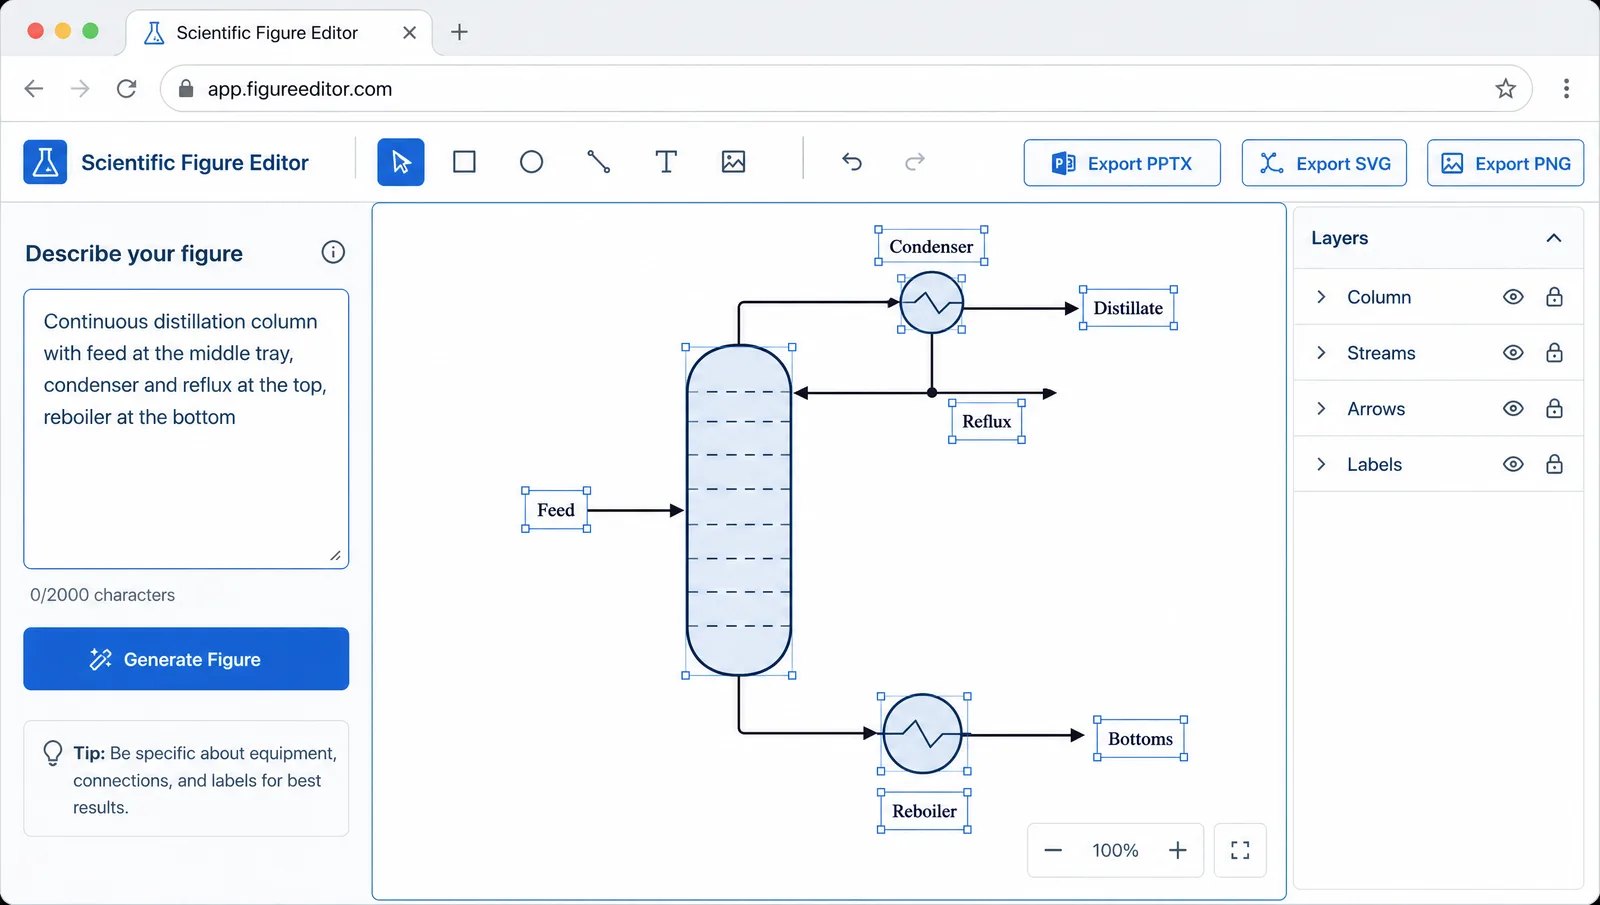Click the flask app logo

[45, 162]
